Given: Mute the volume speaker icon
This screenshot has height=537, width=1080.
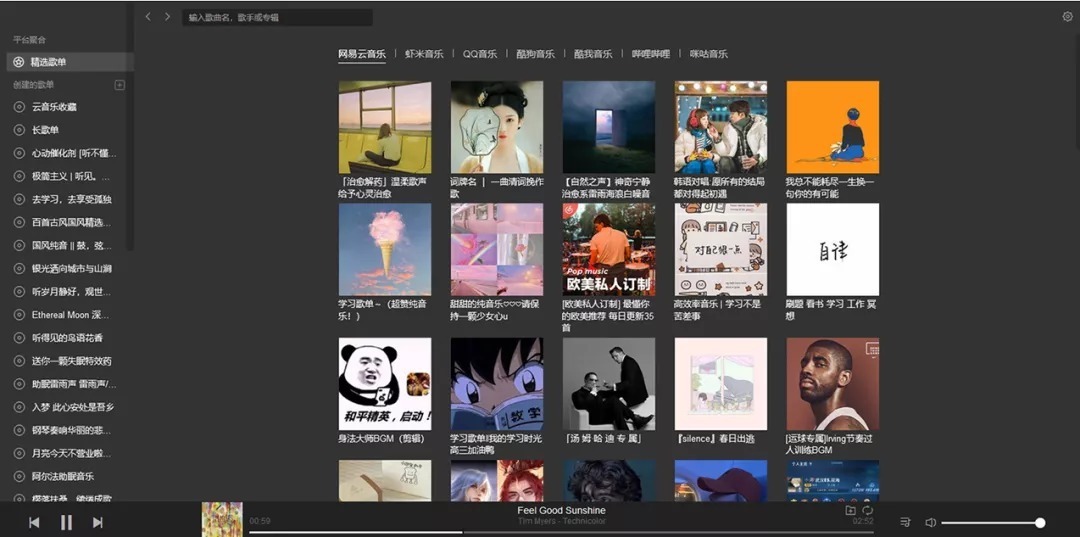Looking at the screenshot, I should [930, 522].
